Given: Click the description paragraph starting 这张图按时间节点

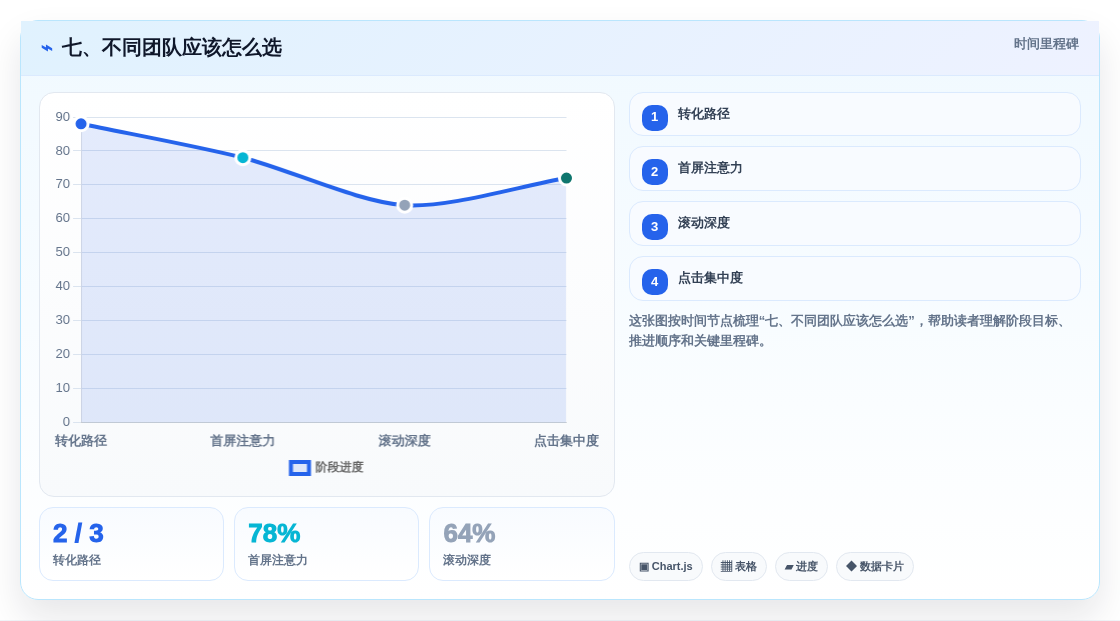Looking at the screenshot, I should point(850,331).
